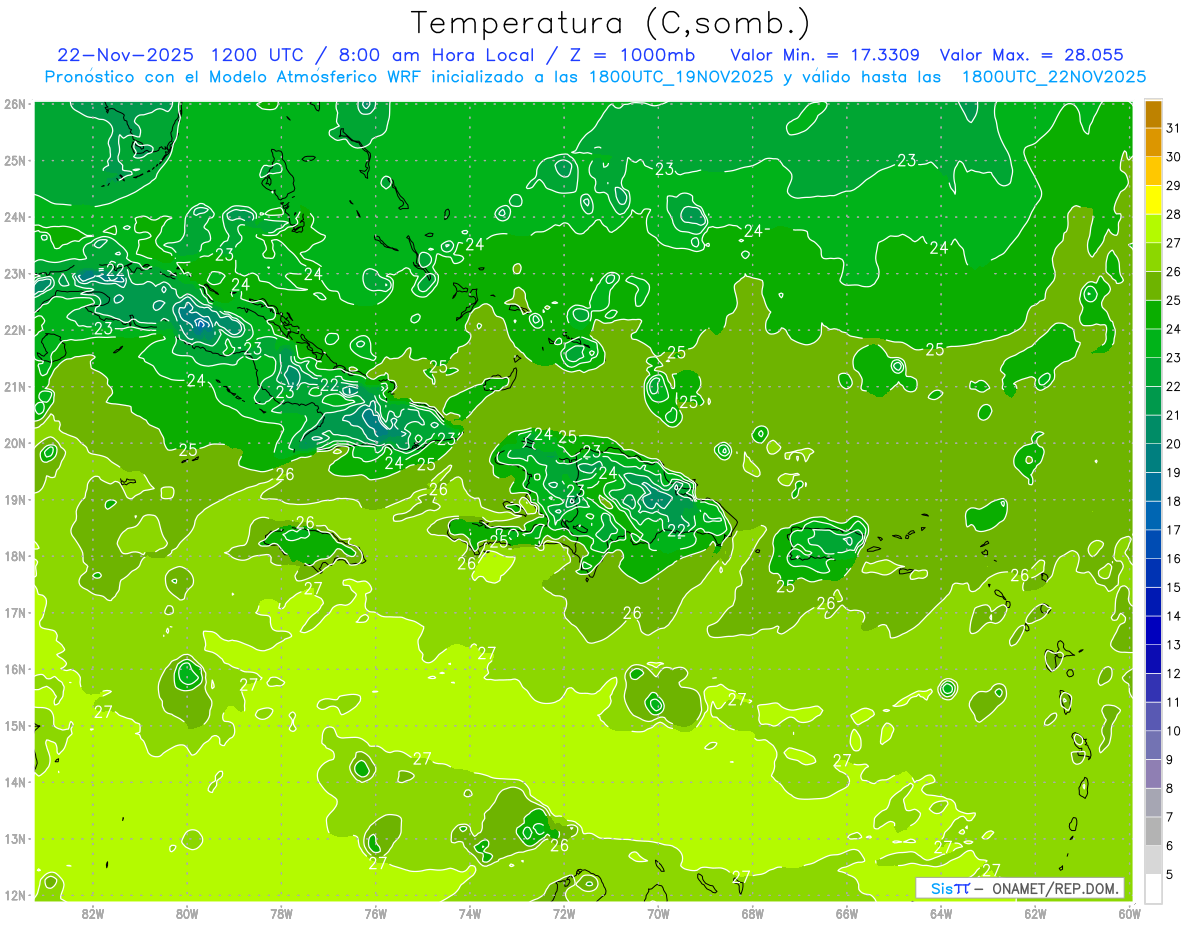The image size is (1200, 927).
Task: Pick the orange swatch between 30 and 31
Action: (1153, 142)
